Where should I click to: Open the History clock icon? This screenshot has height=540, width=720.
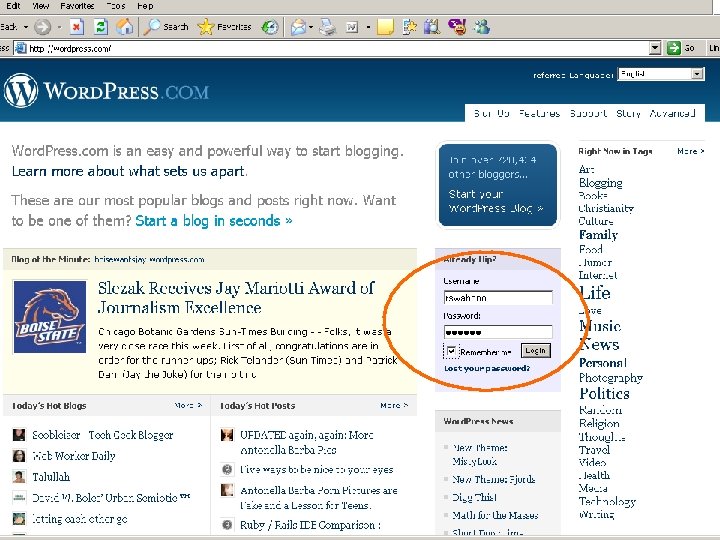pos(270,27)
